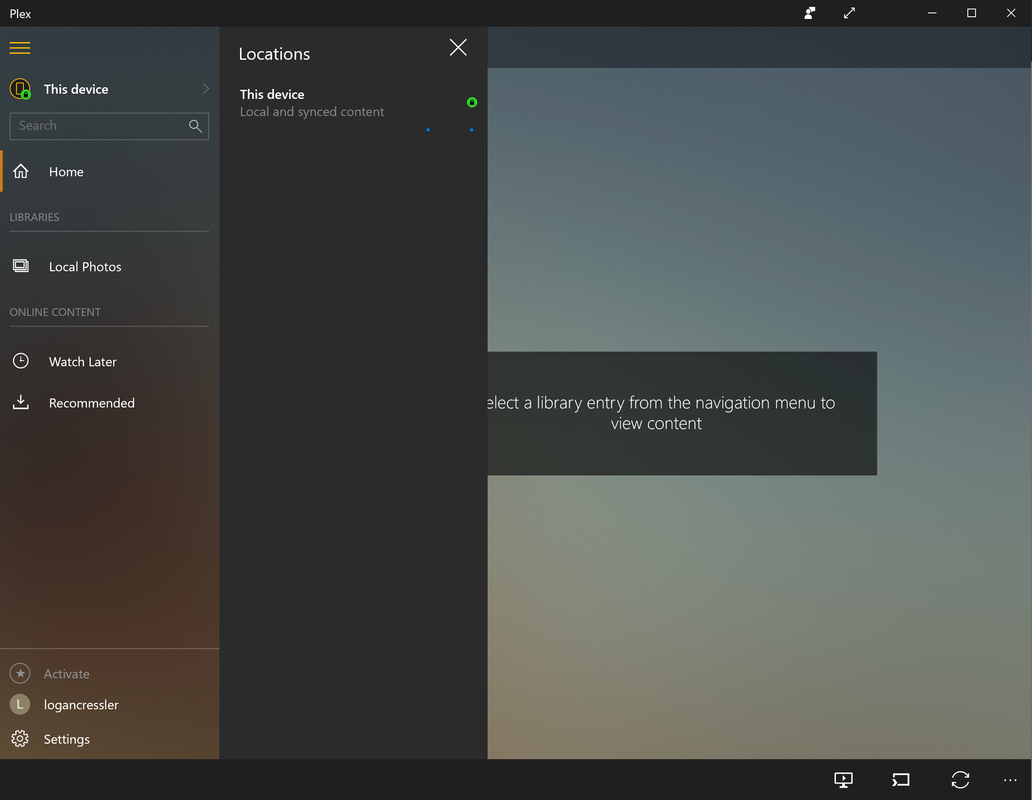This screenshot has width=1032, height=800.
Task: Open Recommended online content
Action: click(109, 403)
